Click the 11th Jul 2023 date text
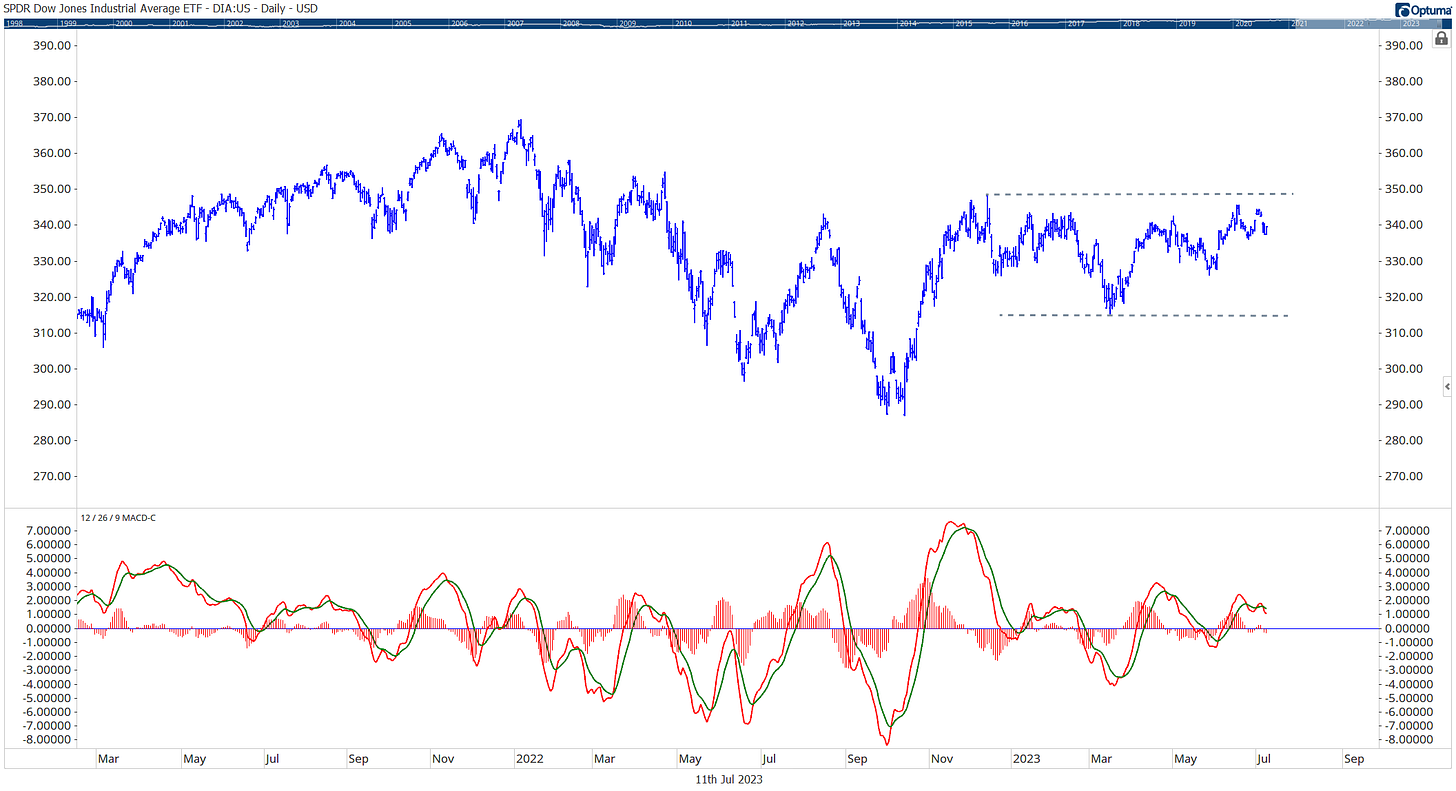The height and width of the screenshot is (791, 1456). click(728, 778)
